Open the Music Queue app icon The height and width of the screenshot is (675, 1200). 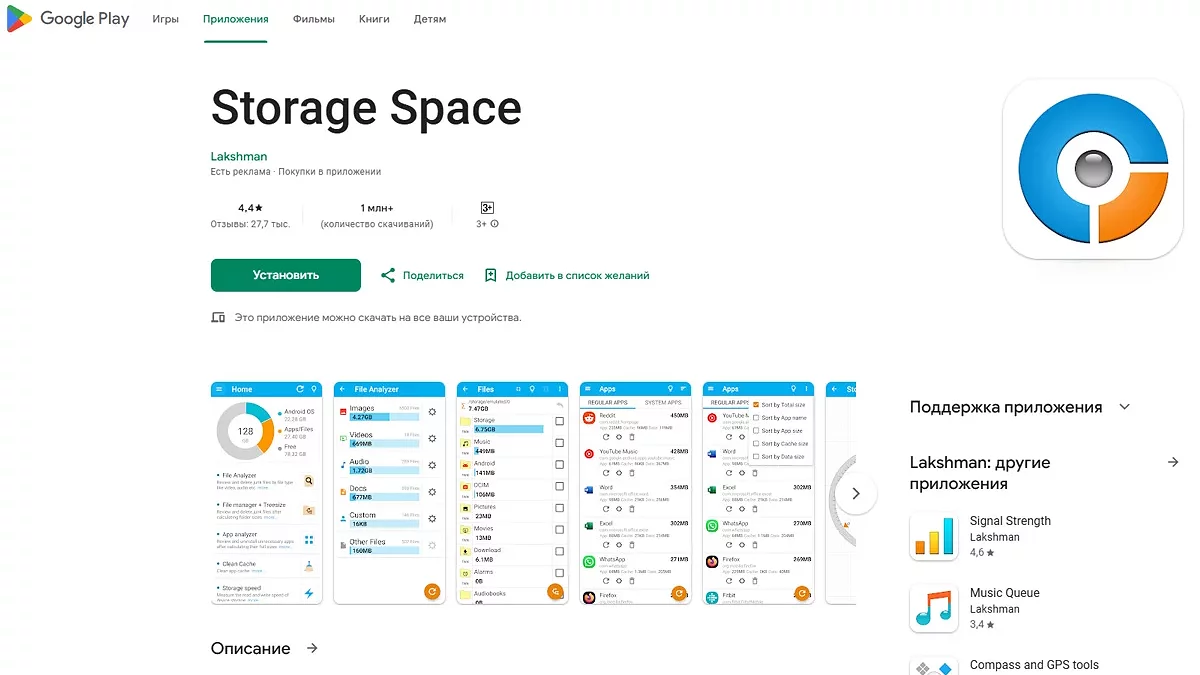933,608
